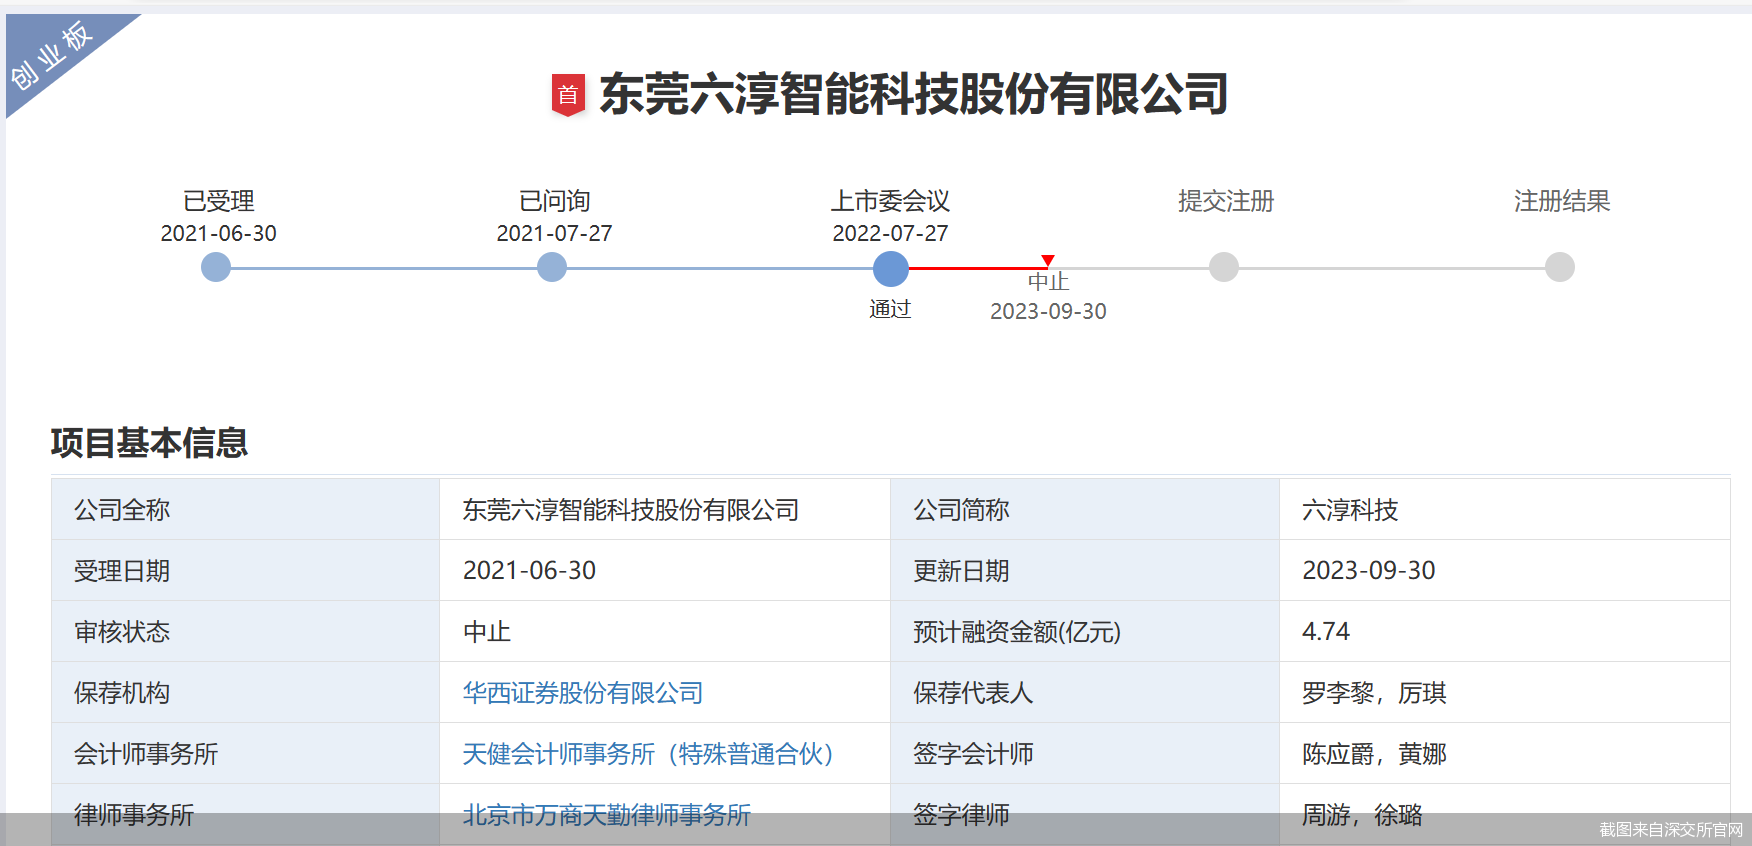
Task: Select the 上市委会议 timeline node
Action: [891, 268]
